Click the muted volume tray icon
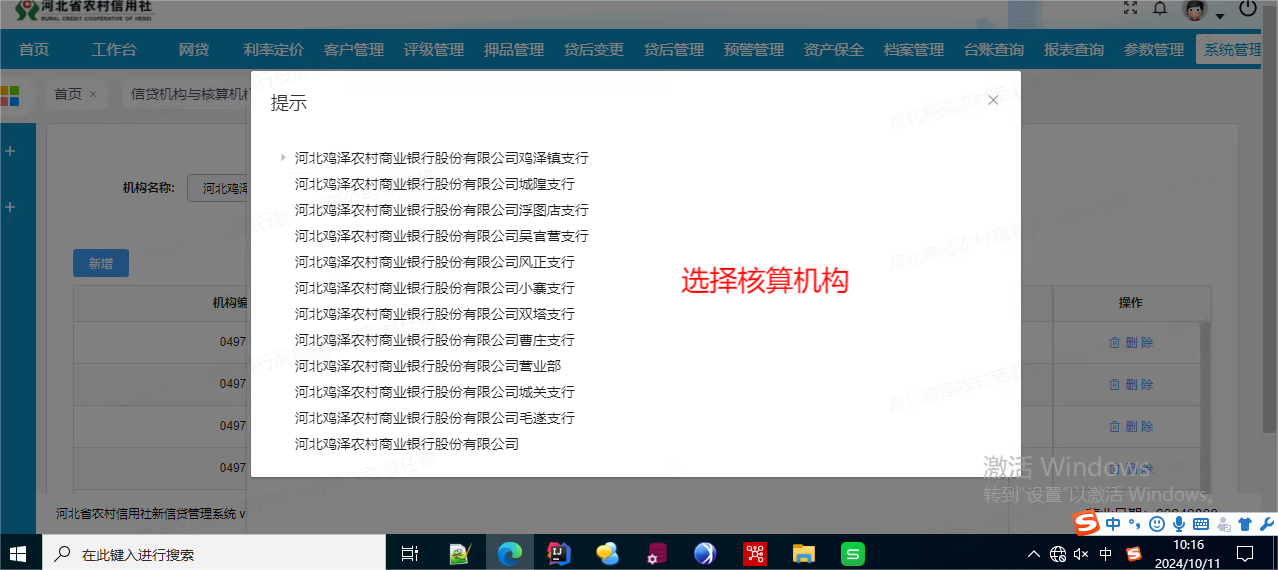 point(1081,553)
